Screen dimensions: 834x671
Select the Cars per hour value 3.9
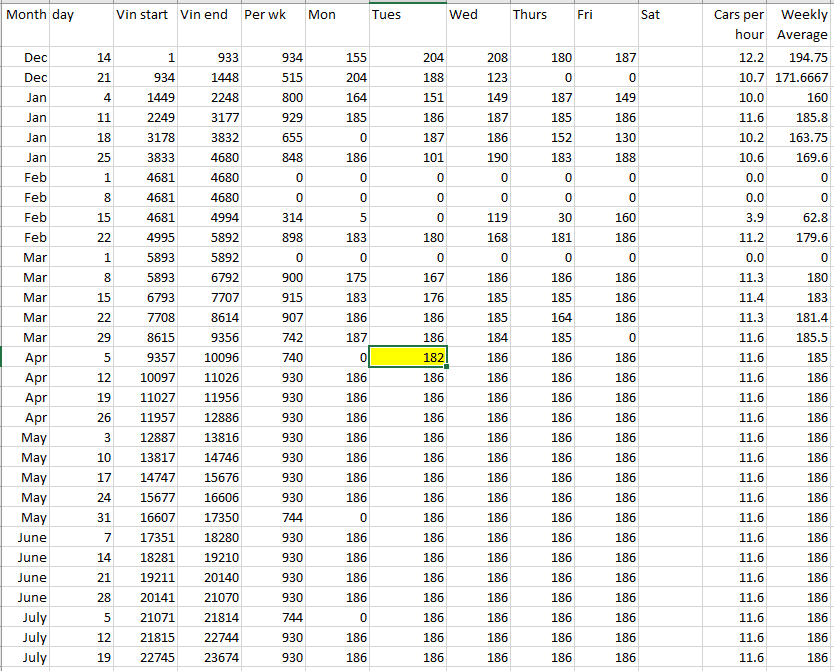(x=737, y=218)
